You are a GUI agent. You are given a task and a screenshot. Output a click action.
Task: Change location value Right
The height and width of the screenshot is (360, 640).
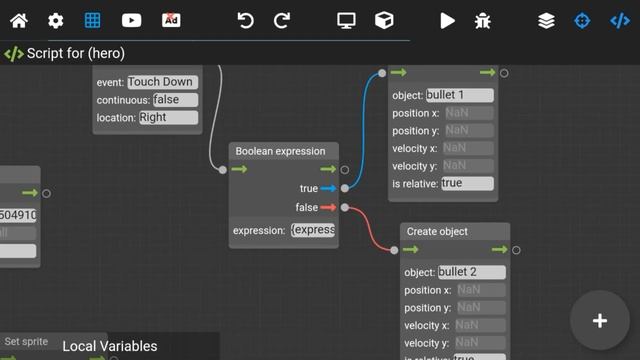coord(169,118)
